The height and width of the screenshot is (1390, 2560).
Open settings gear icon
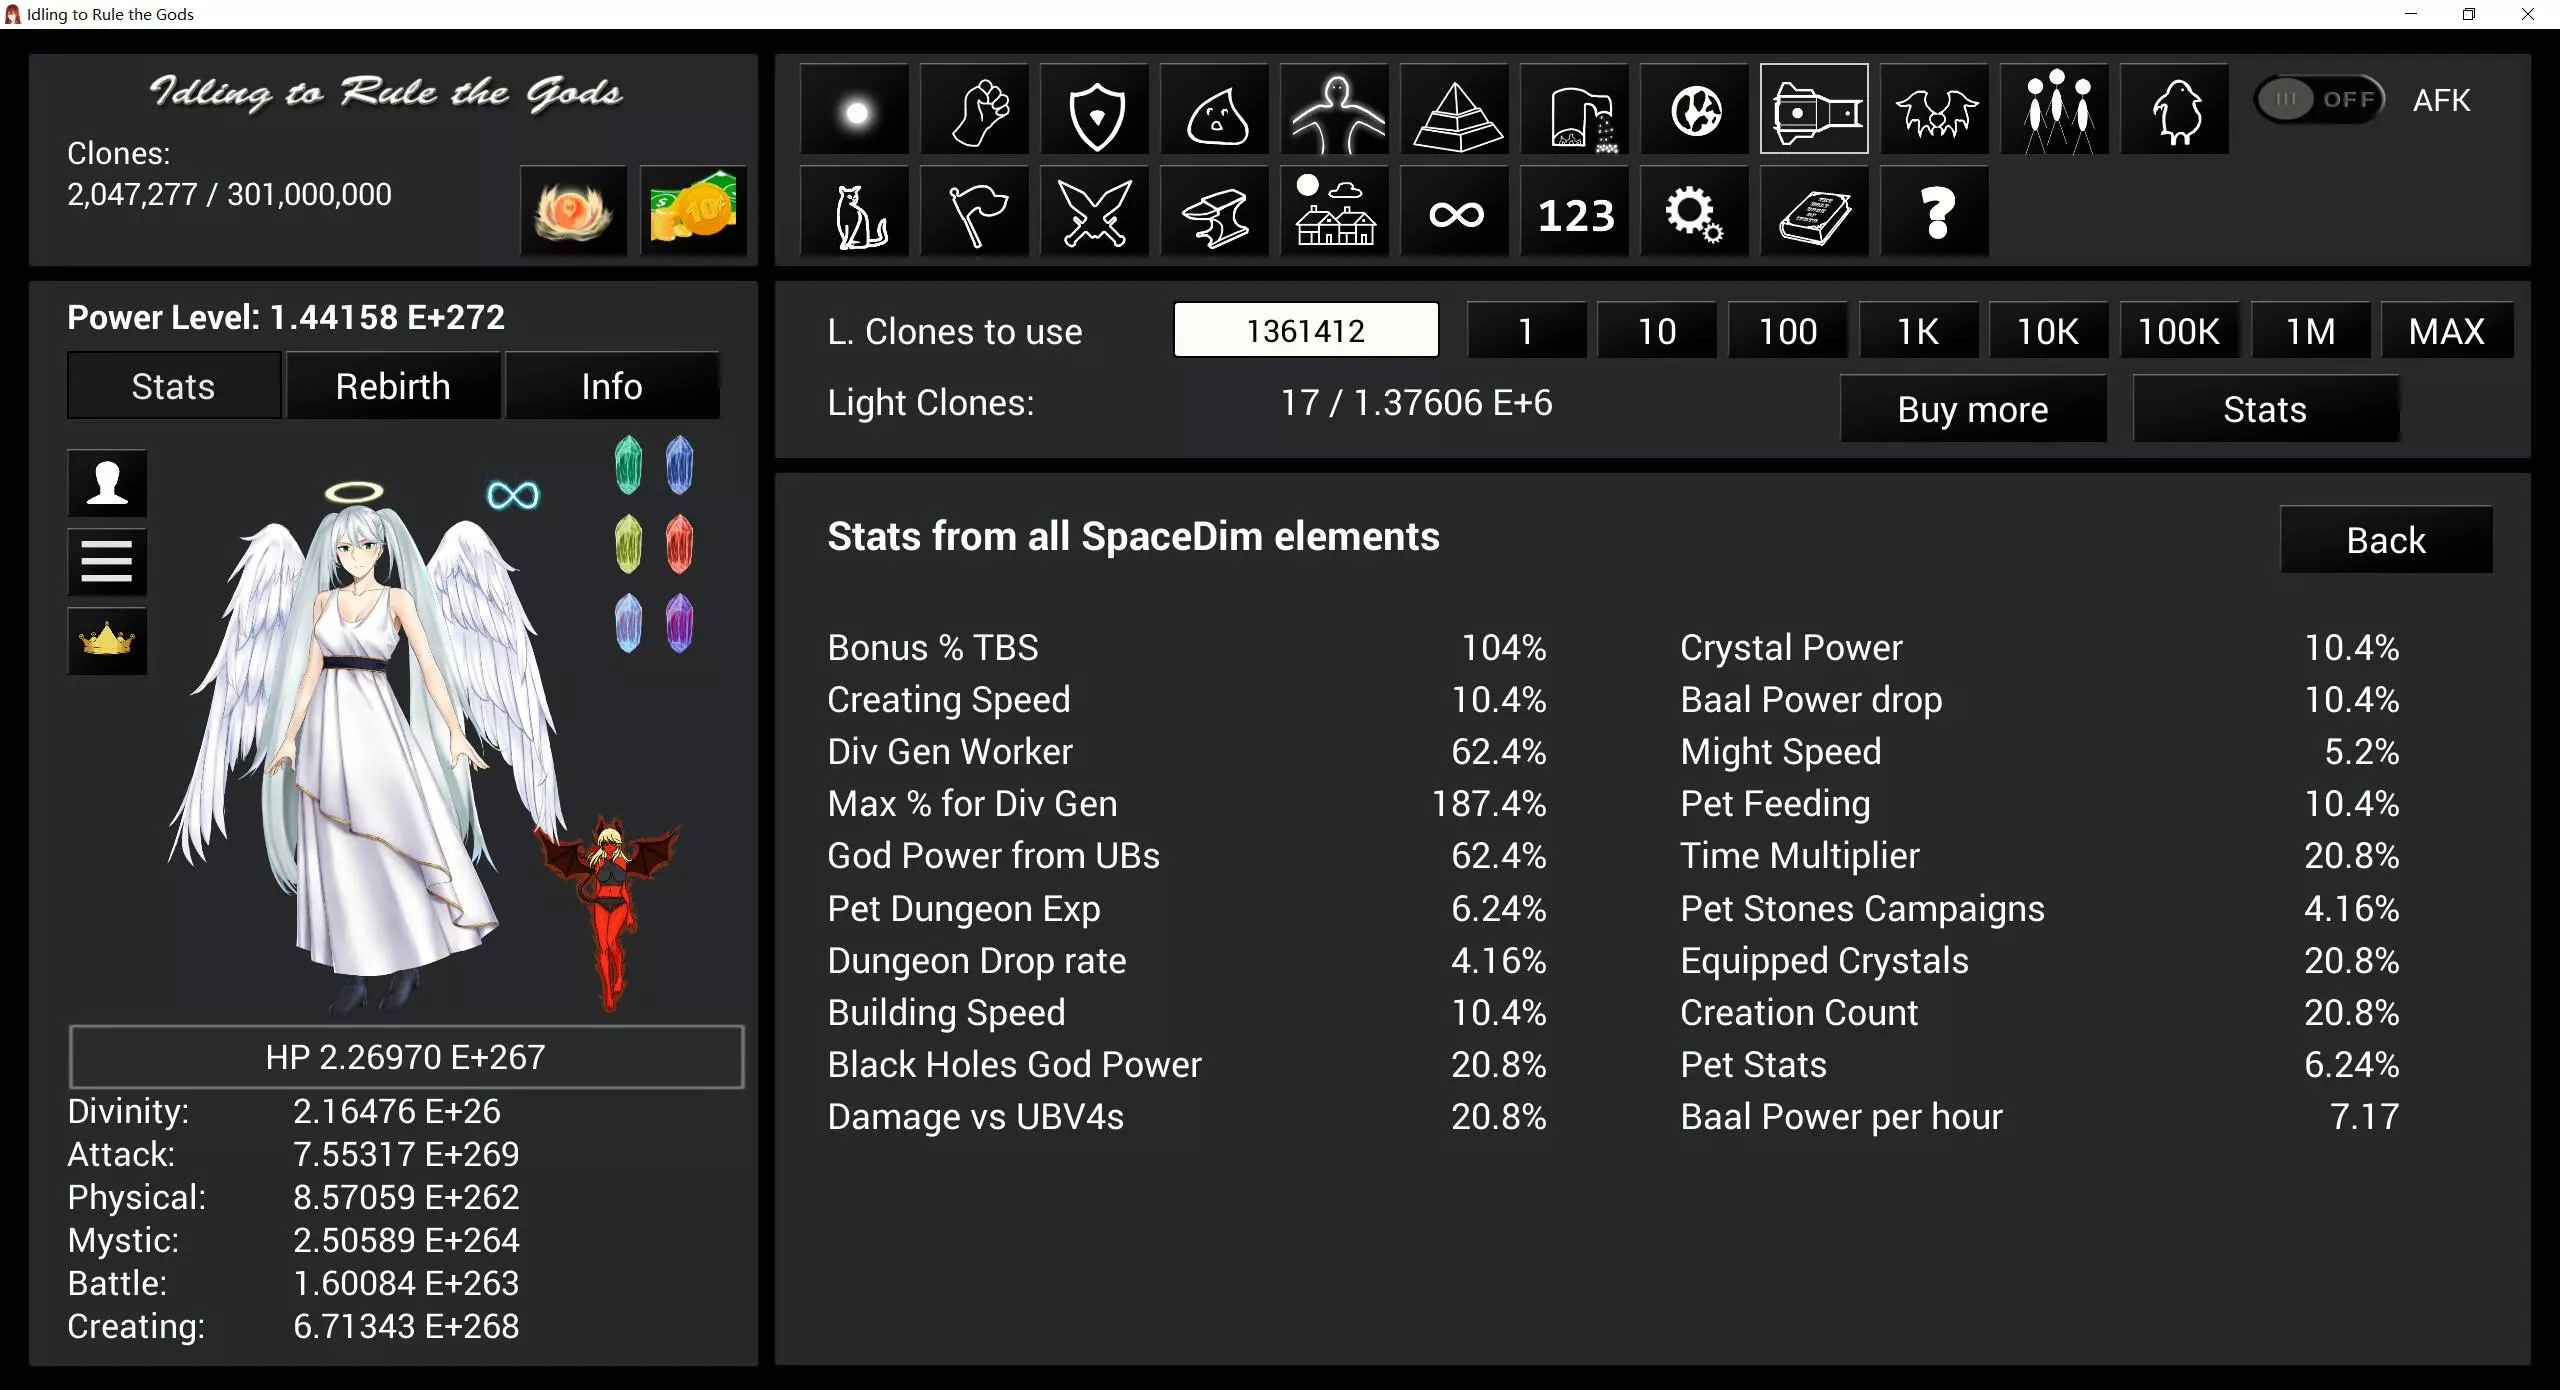point(1694,213)
